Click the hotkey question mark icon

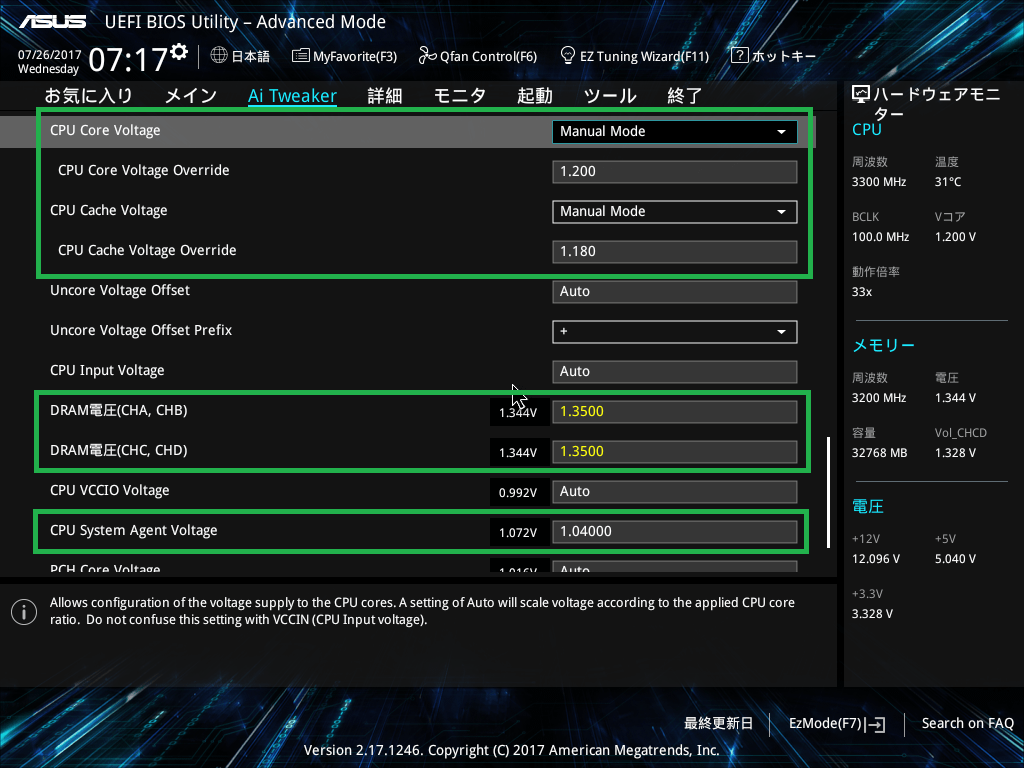click(739, 56)
